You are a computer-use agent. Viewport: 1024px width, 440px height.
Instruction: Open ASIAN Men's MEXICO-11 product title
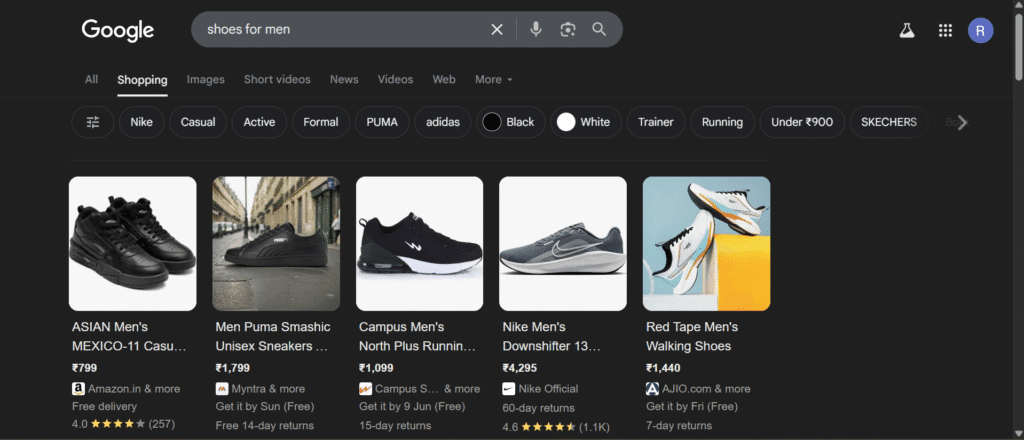pos(129,336)
